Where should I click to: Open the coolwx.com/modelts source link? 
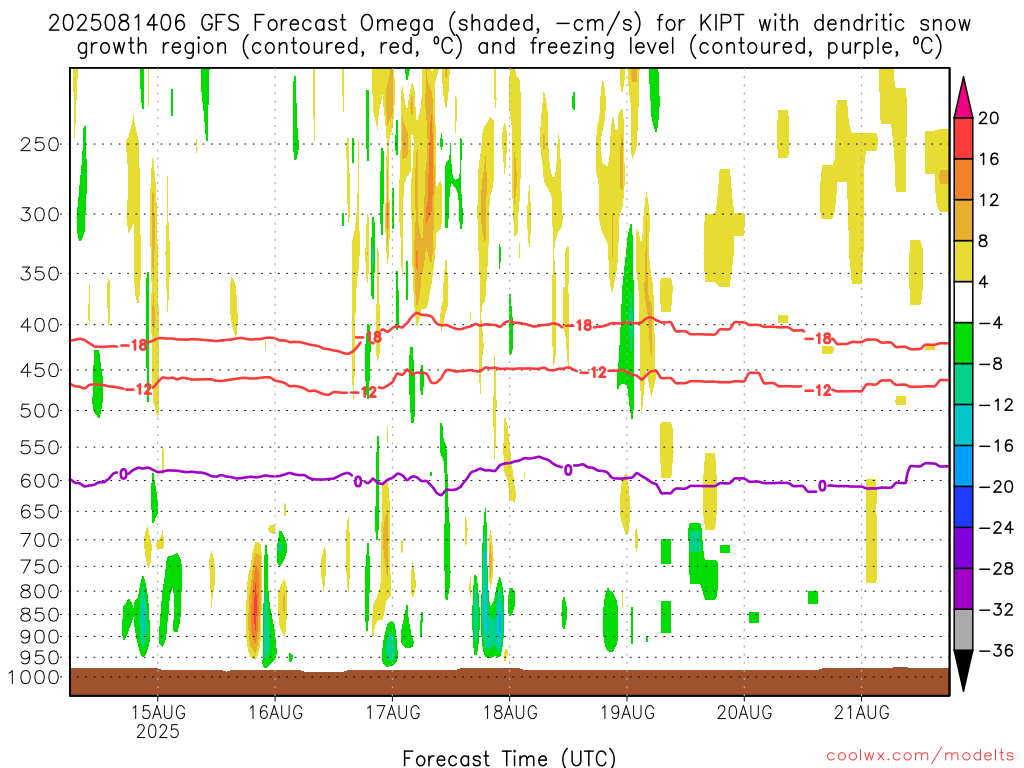coord(920,756)
